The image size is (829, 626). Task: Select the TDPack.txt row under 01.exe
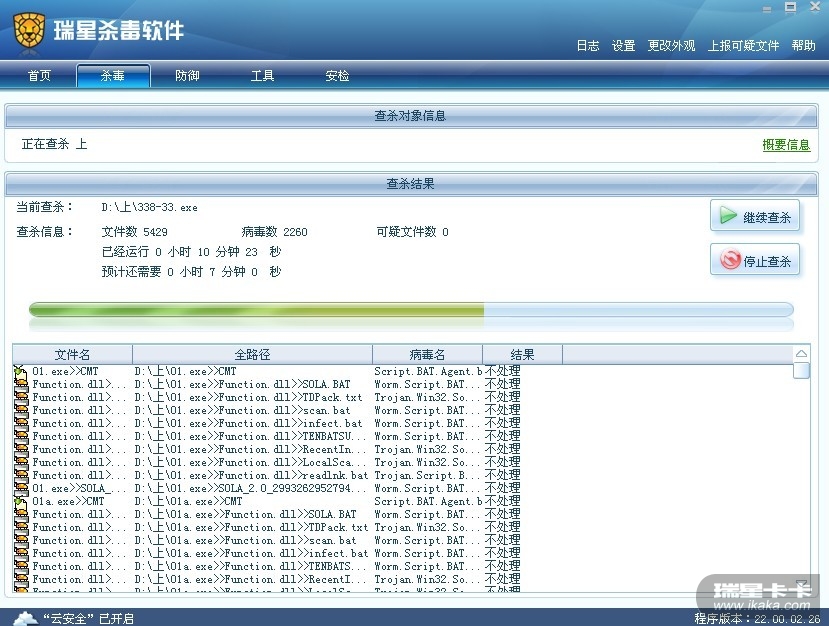[248, 397]
